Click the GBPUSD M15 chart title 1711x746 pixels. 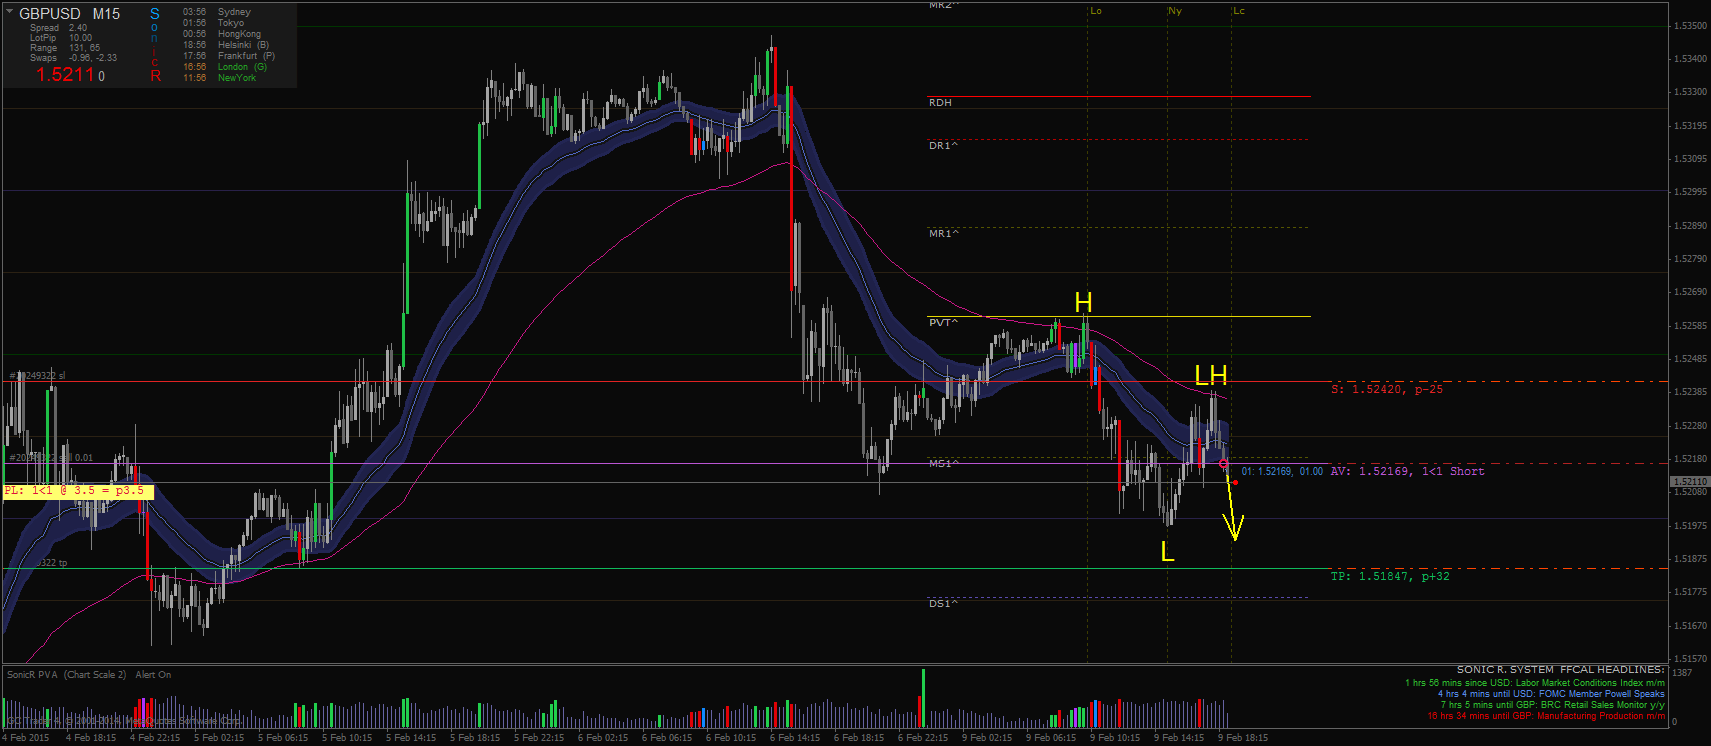[x=69, y=14]
